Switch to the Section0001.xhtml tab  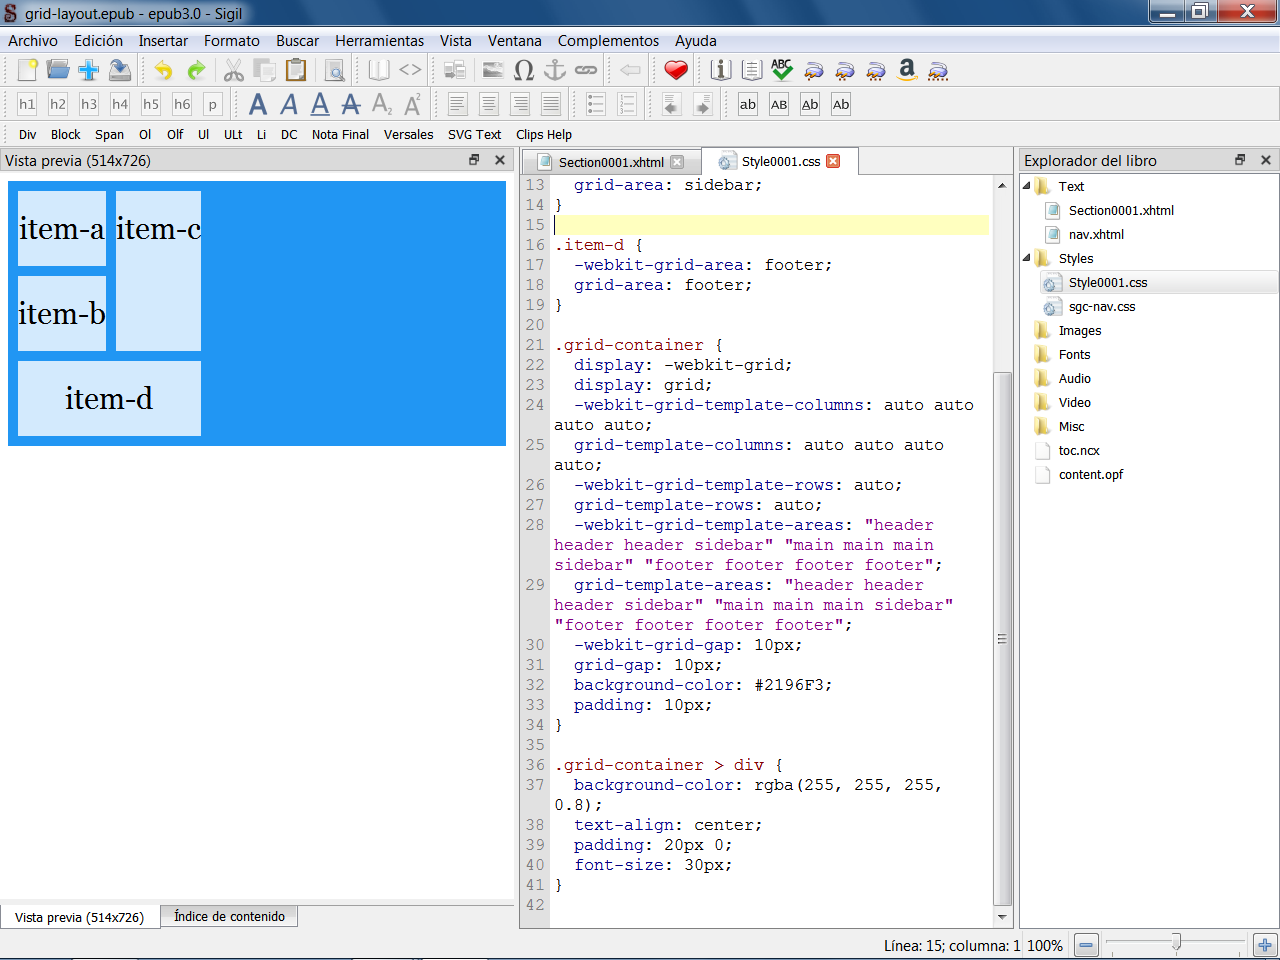coord(610,162)
